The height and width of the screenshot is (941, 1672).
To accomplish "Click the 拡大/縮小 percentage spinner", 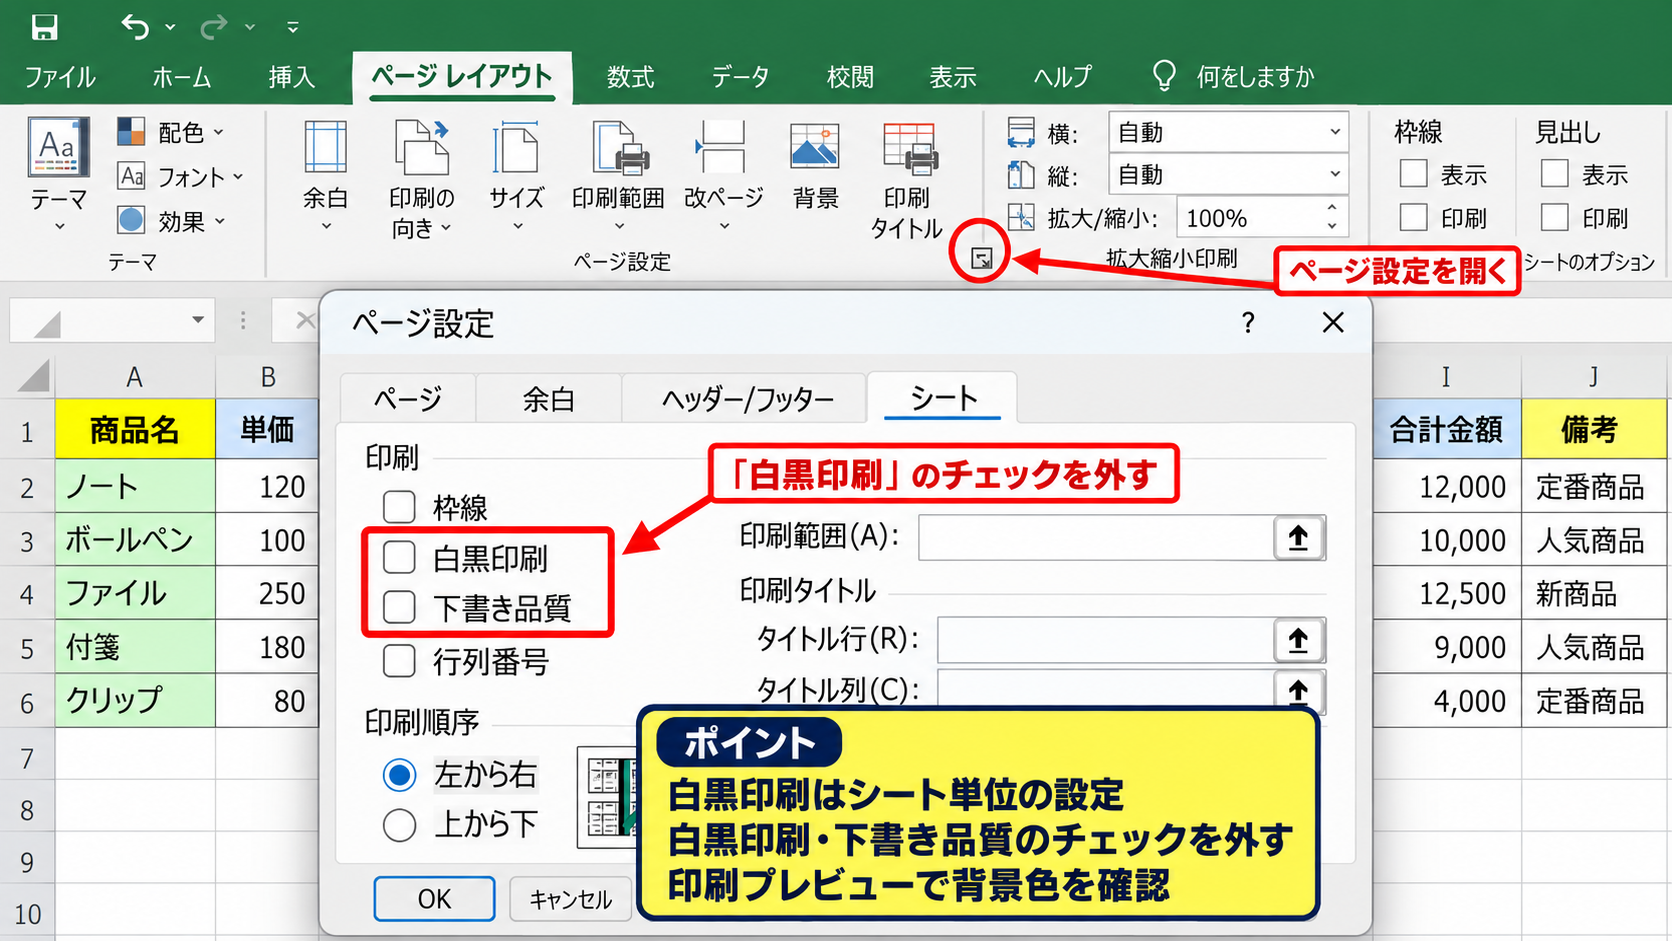I will pos(1331,218).
